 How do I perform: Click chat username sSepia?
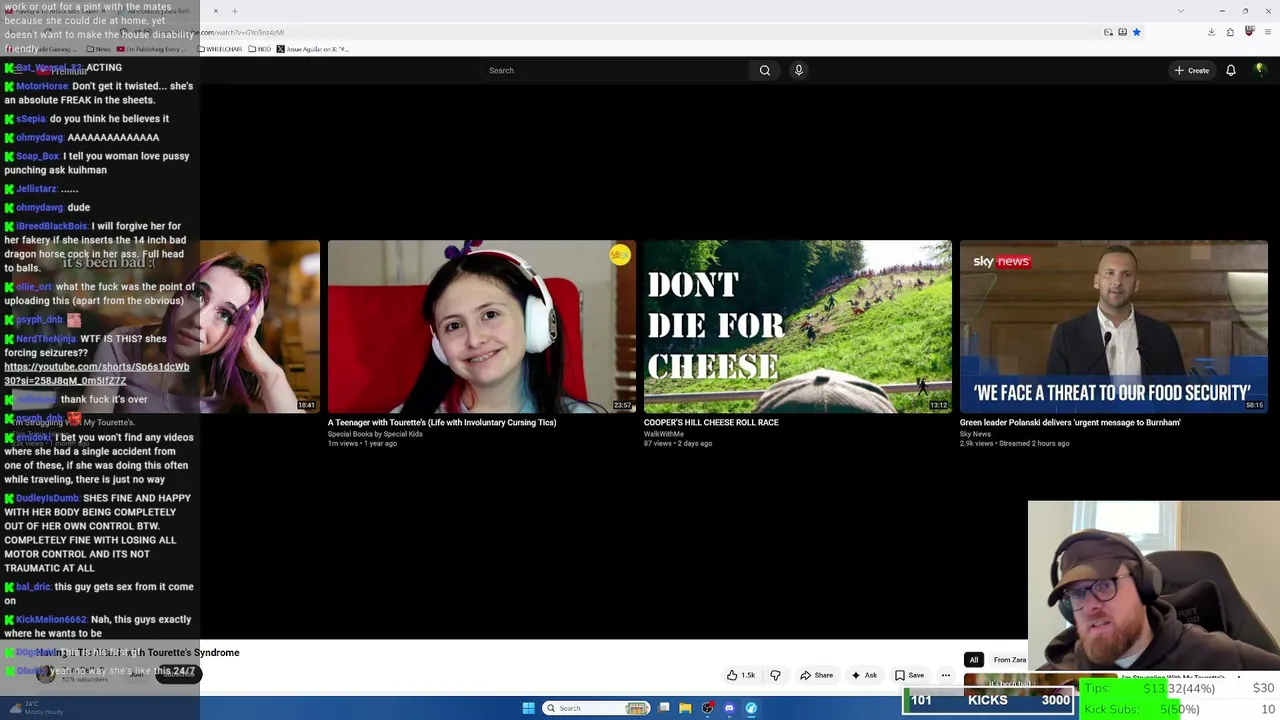click(x=31, y=119)
